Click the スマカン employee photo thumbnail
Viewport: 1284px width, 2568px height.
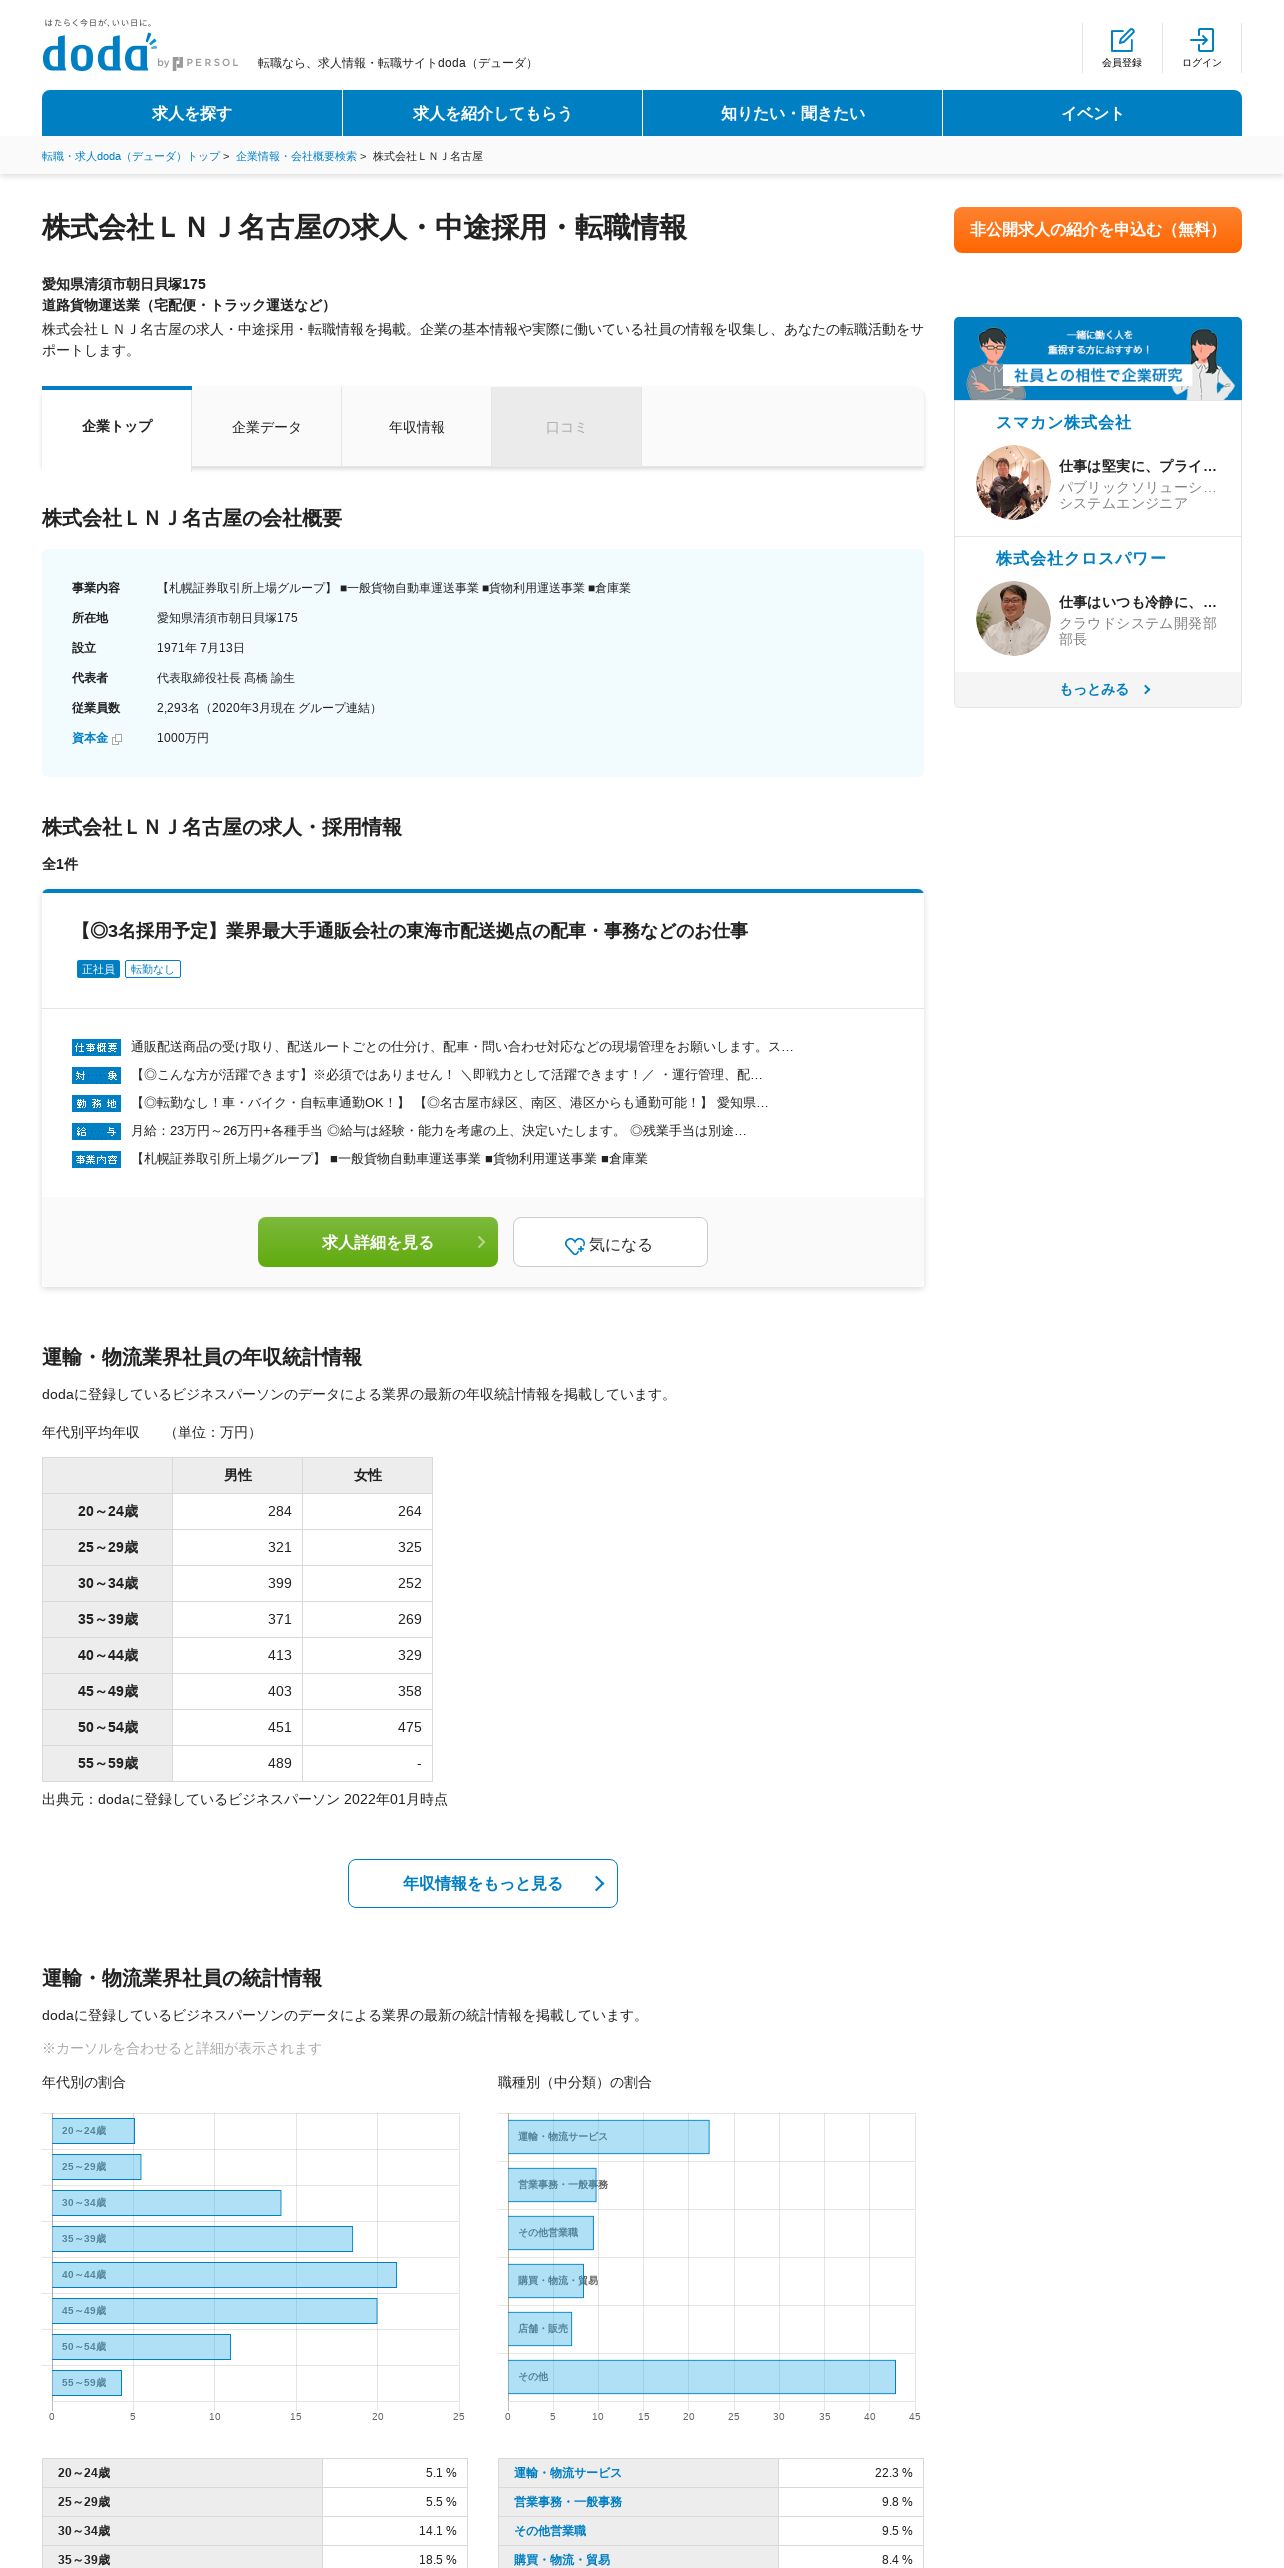point(1013,483)
